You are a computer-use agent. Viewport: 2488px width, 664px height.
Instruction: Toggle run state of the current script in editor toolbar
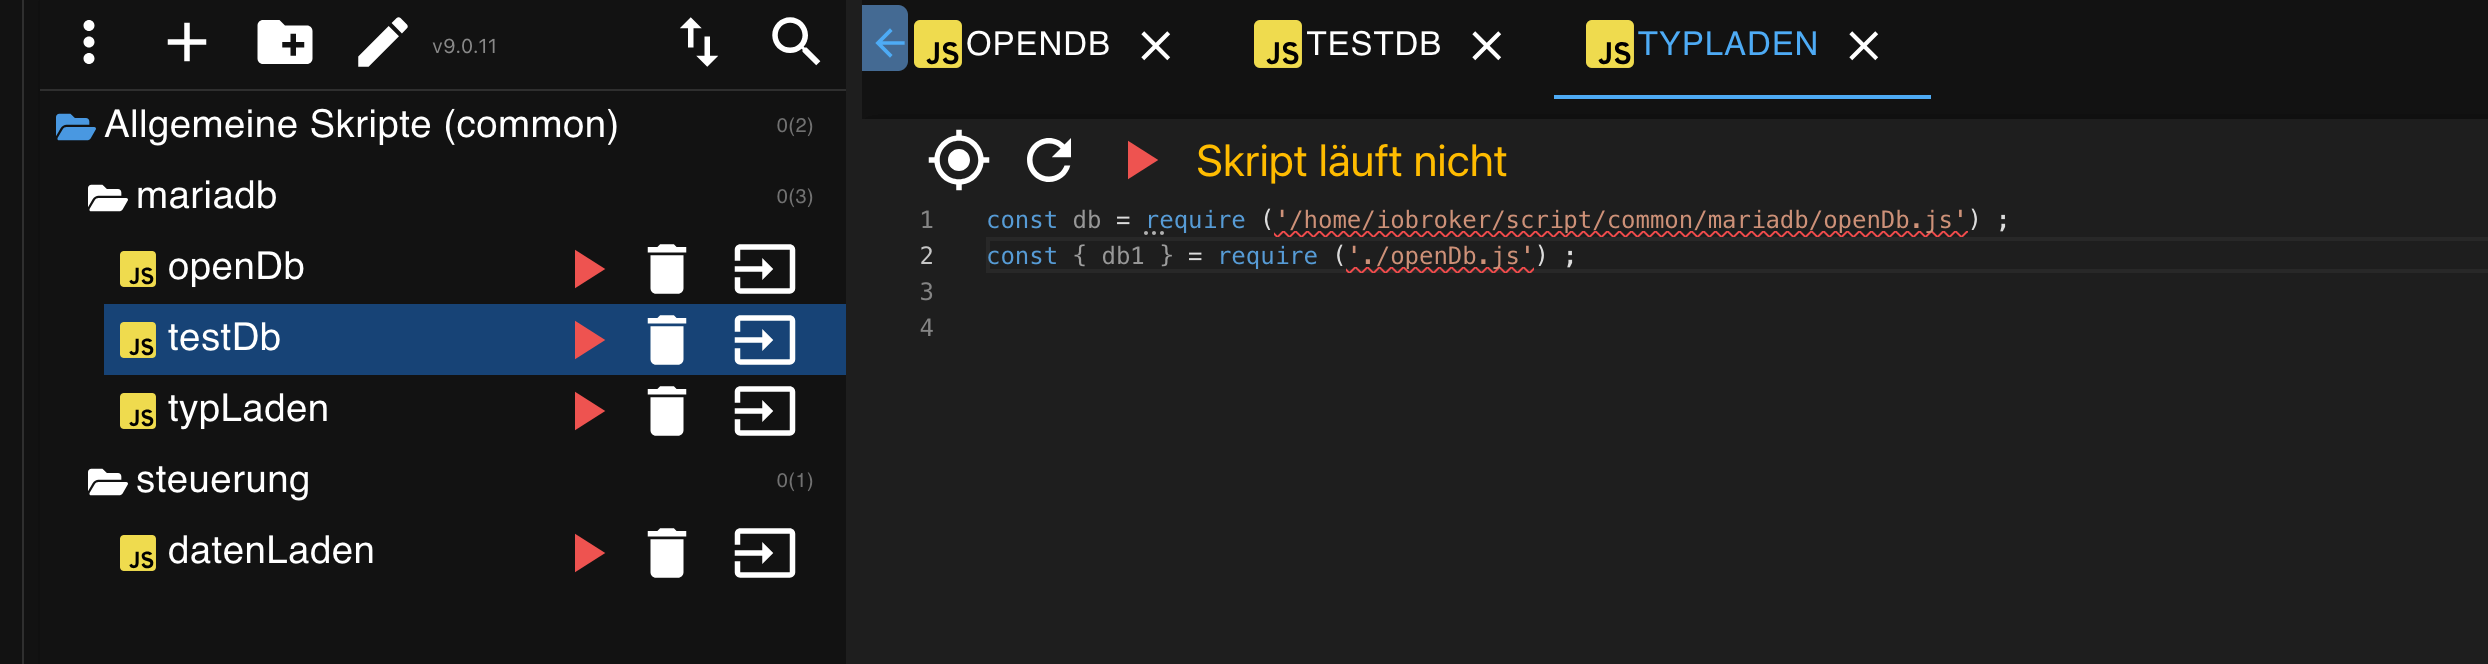tap(1141, 160)
